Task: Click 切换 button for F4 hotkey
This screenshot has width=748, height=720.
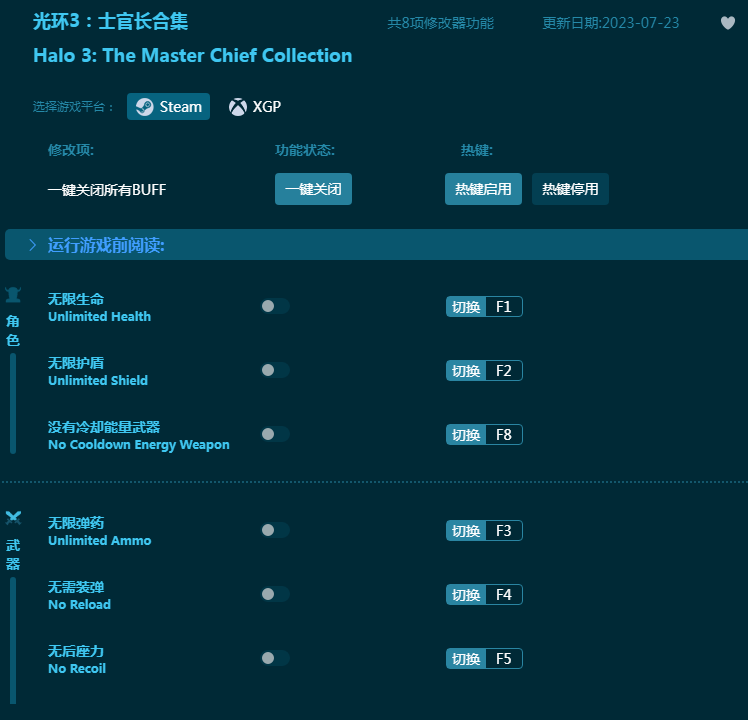Action: [466, 594]
